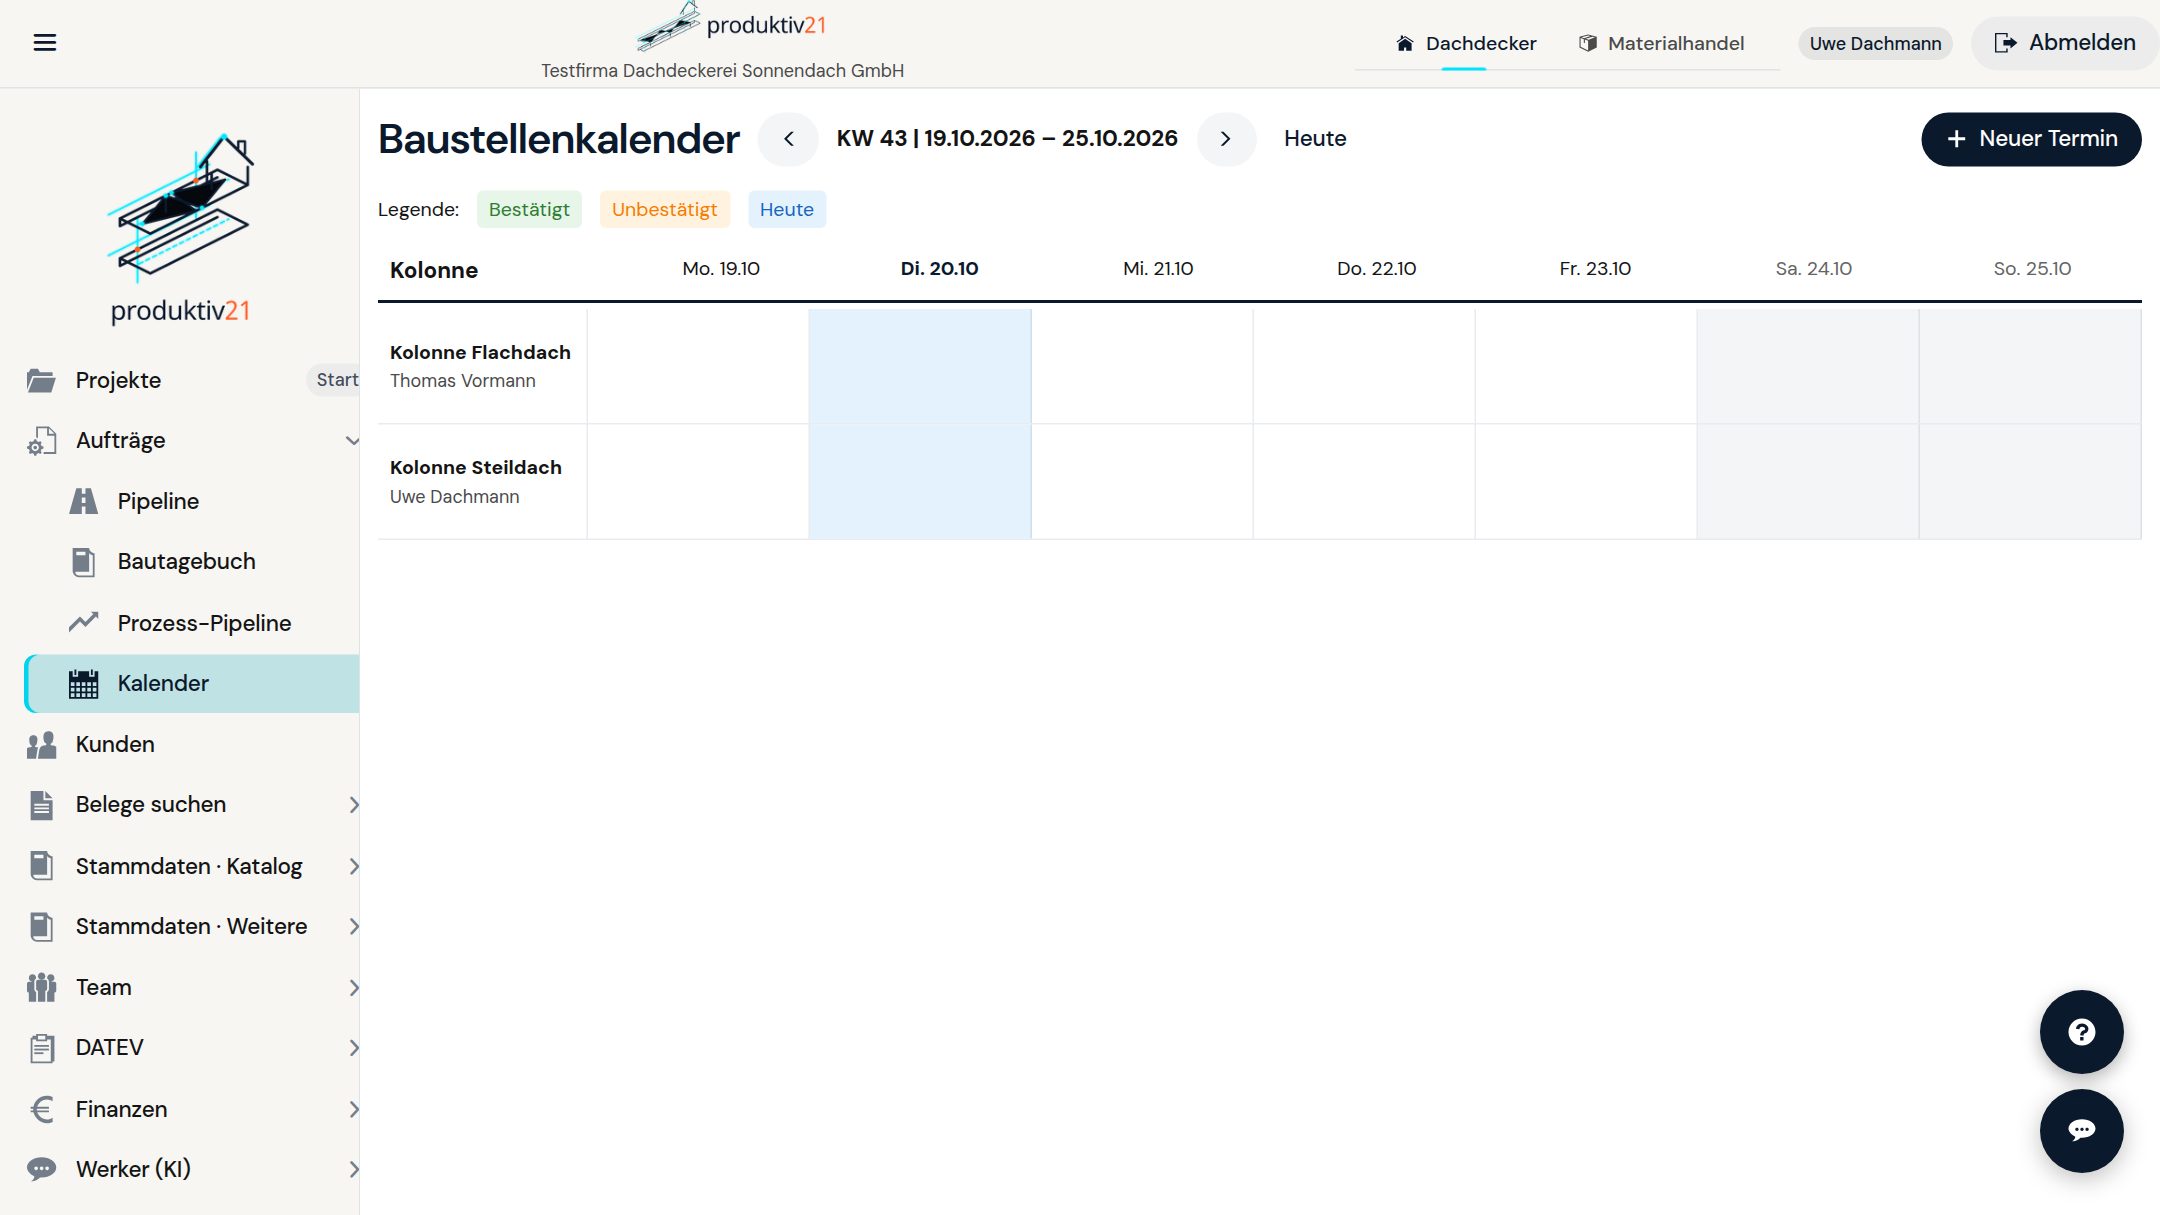Expand the Belege suchen chevron
This screenshot has width=2160, height=1215.
pyautogui.click(x=353, y=805)
